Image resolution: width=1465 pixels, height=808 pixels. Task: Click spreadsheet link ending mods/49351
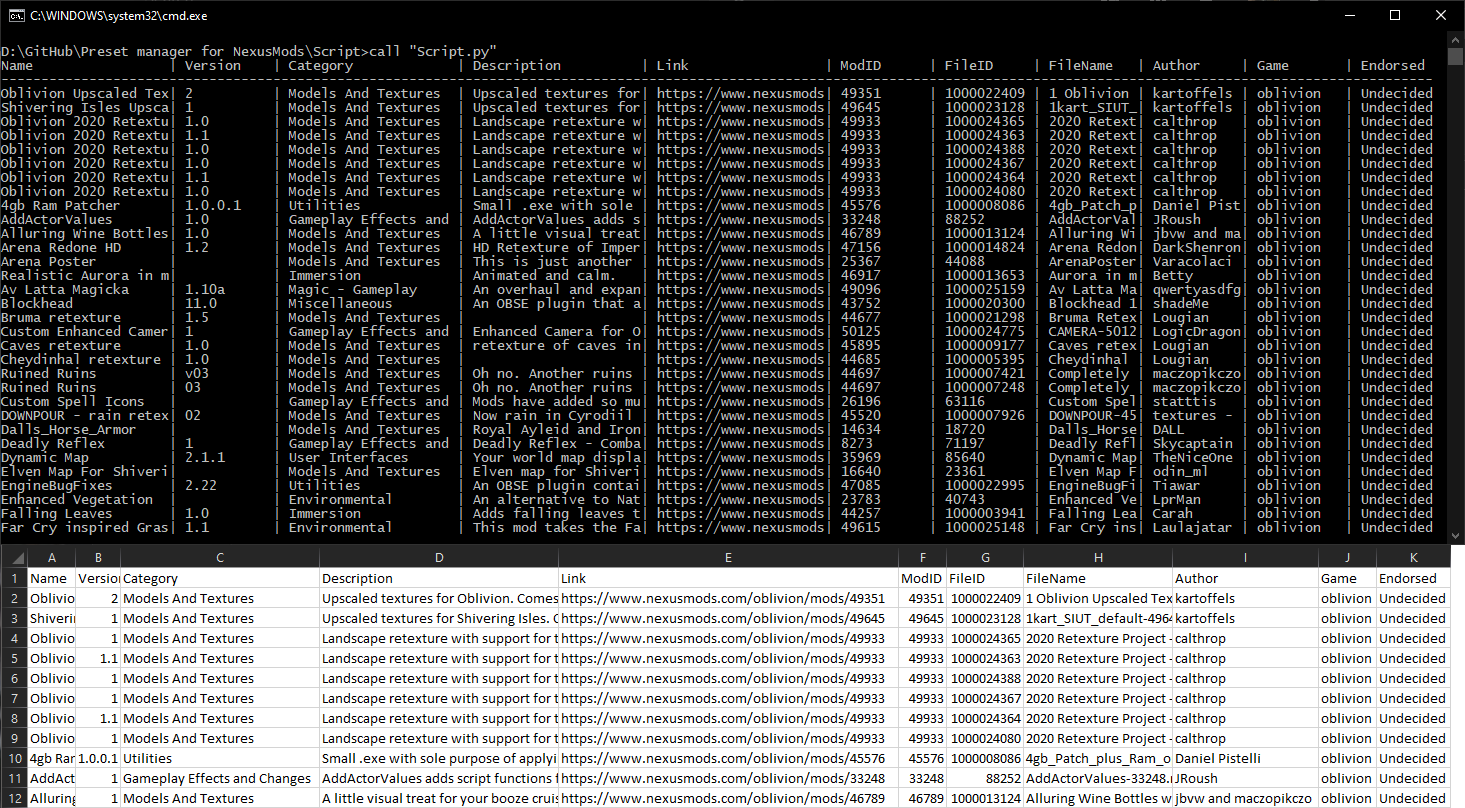[x=728, y=598]
